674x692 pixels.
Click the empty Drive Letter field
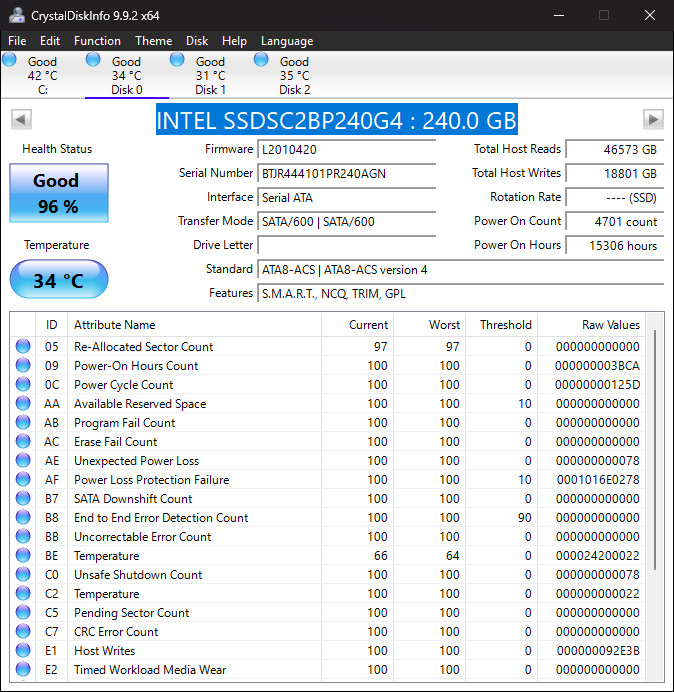coord(346,245)
